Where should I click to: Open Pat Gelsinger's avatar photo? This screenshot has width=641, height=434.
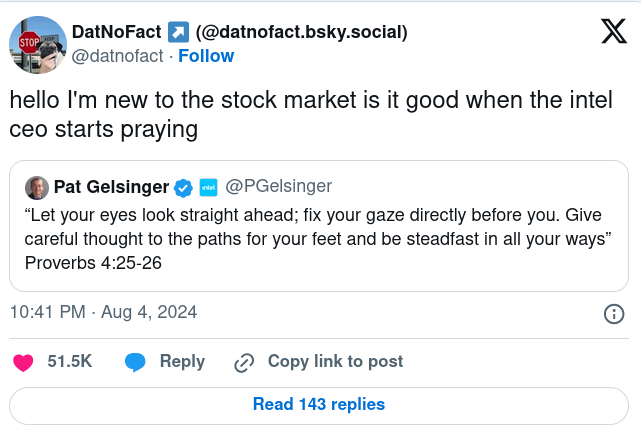coord(37,187)
